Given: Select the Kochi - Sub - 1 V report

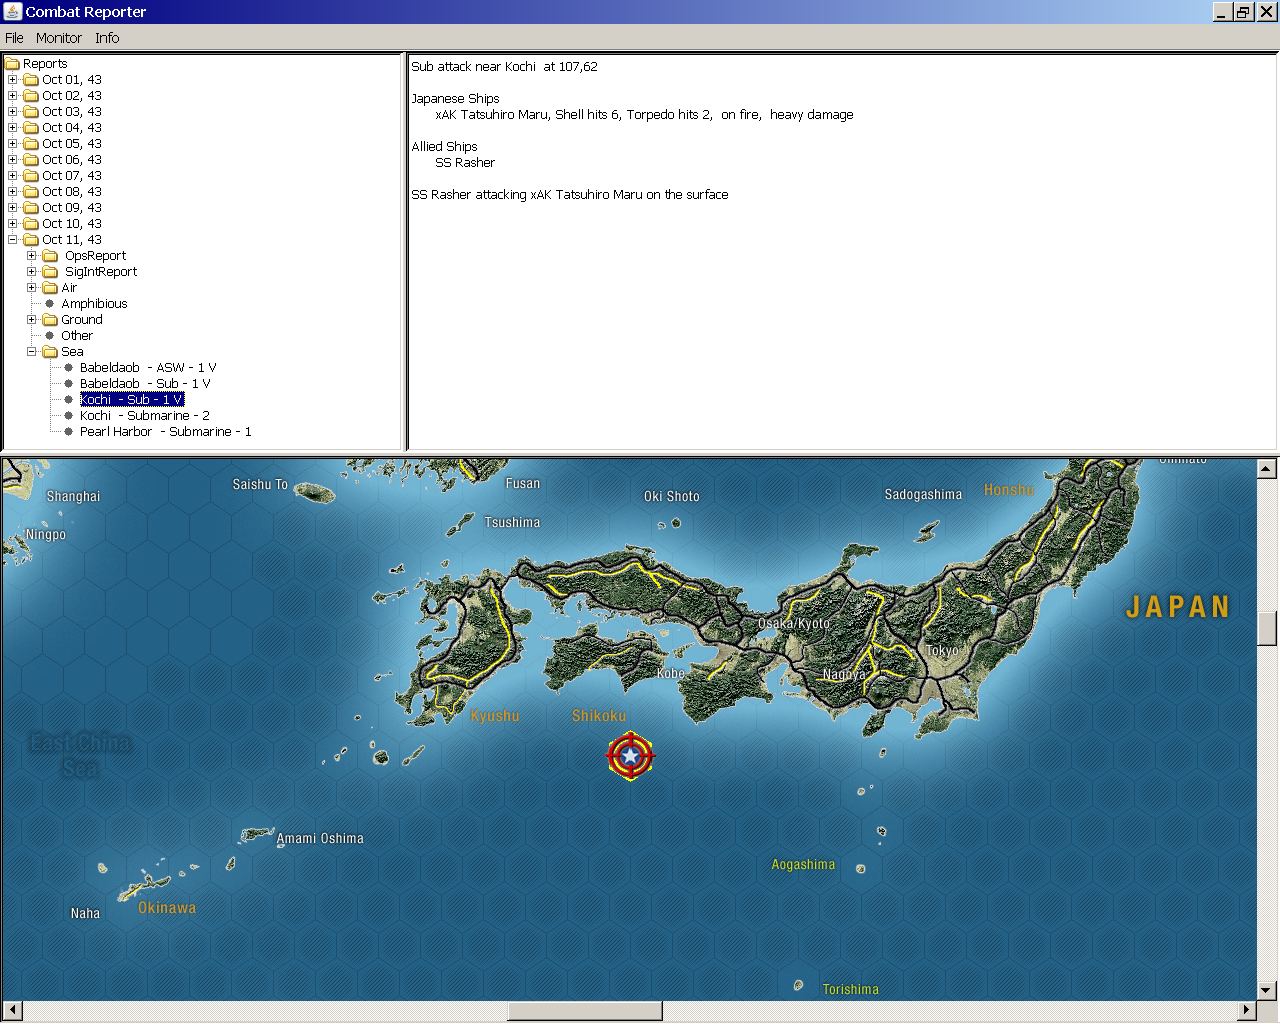Looking at the screenshot, I should pyautogui.click(x=132, y=400).
